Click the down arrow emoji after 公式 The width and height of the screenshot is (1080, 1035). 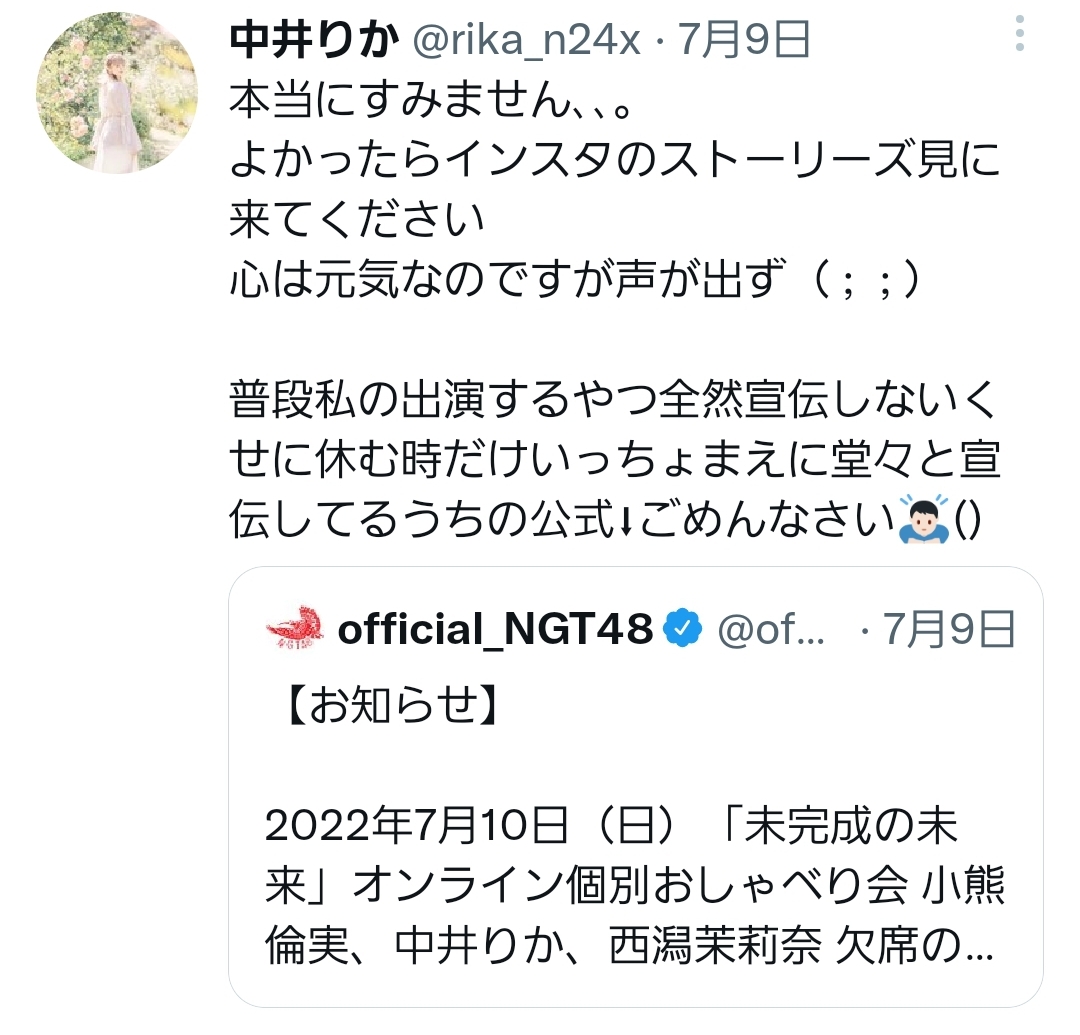pos(625,520)
